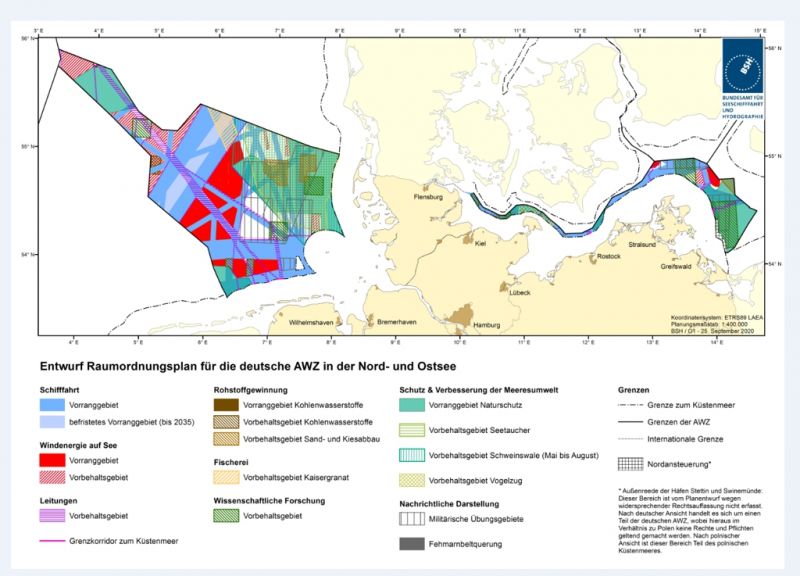Screen dimensions: 800x576
Task: Click the 'Vorbehaltsgebiet Vogelzug' label
Action: [476, 480]
